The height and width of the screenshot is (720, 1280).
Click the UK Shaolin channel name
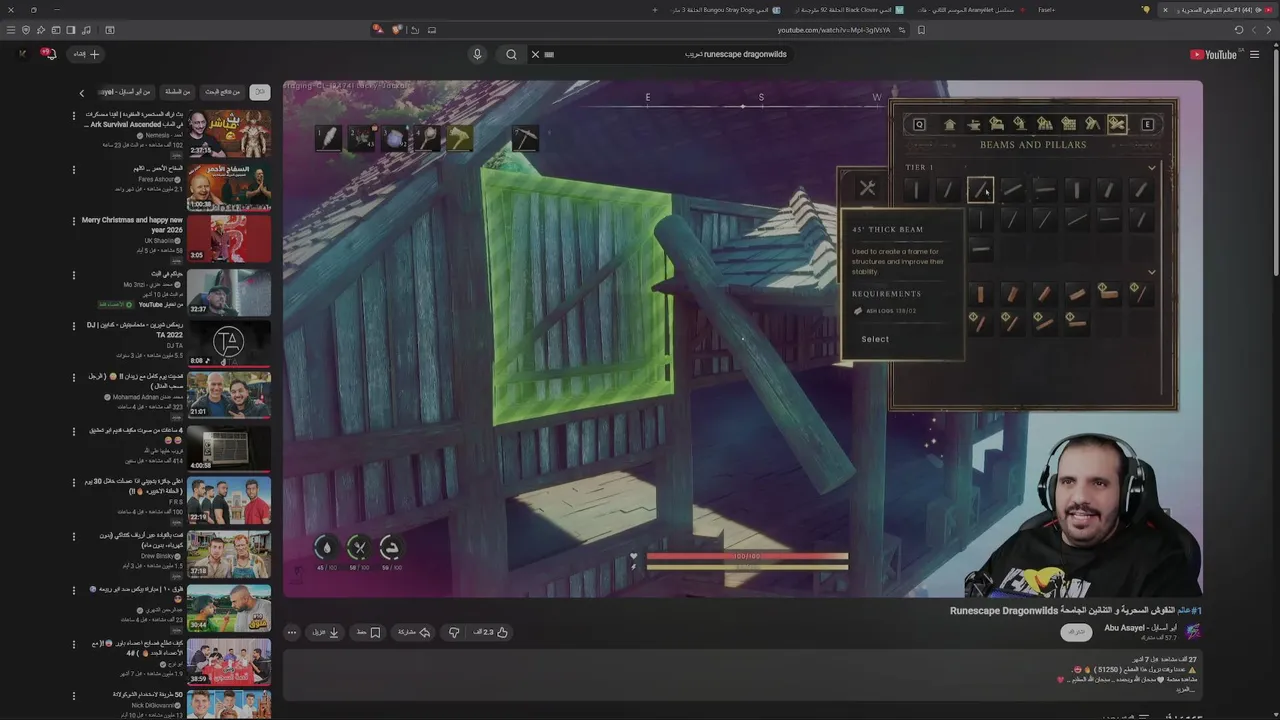(162, 241)
